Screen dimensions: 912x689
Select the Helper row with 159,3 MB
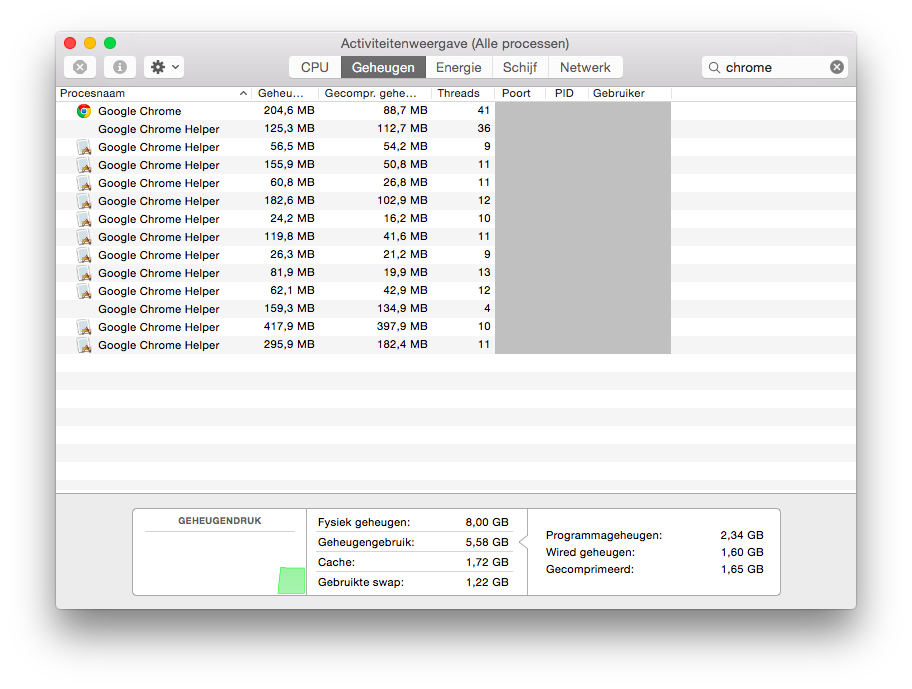pos(455,309)
